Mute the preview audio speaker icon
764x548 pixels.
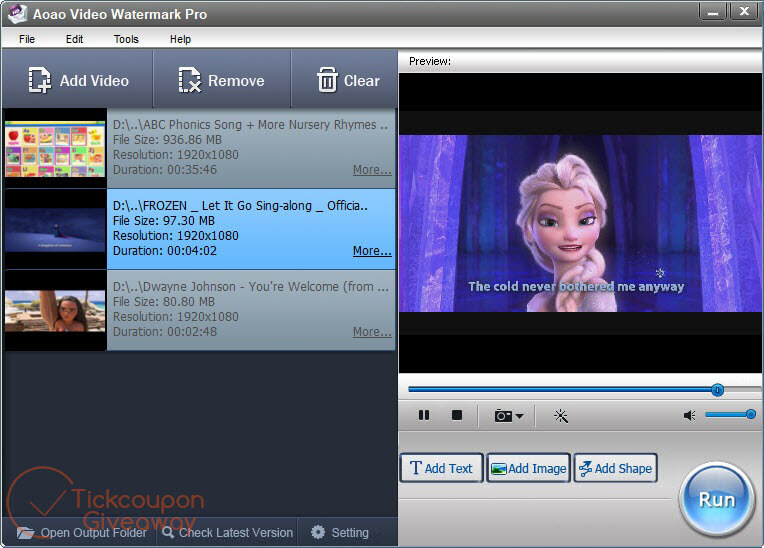(689, 416)
